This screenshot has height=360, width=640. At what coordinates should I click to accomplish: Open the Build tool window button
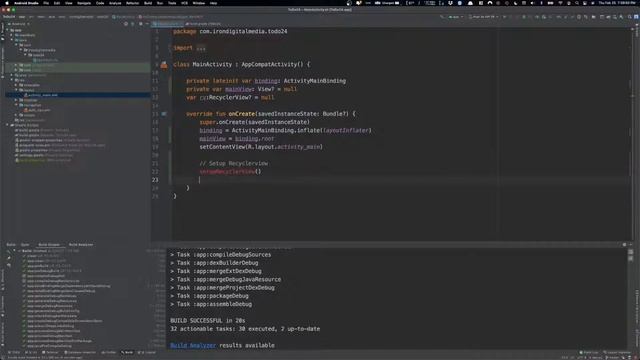(127, 352)
